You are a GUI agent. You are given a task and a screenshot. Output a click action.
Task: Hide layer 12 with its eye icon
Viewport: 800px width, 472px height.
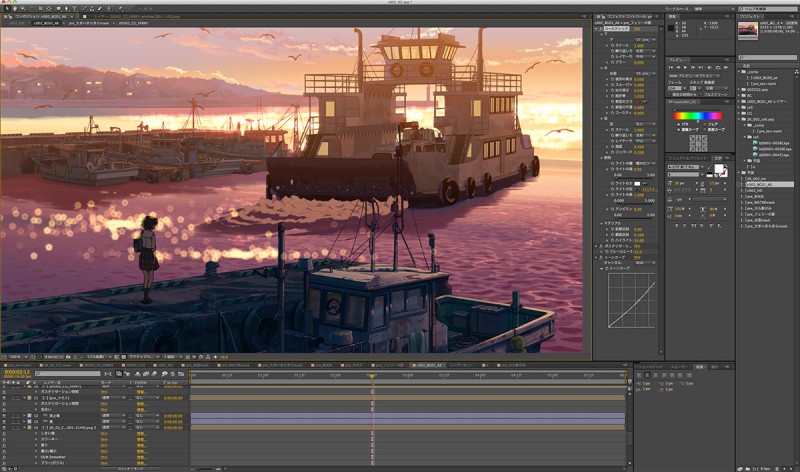[x=4, y=415]
